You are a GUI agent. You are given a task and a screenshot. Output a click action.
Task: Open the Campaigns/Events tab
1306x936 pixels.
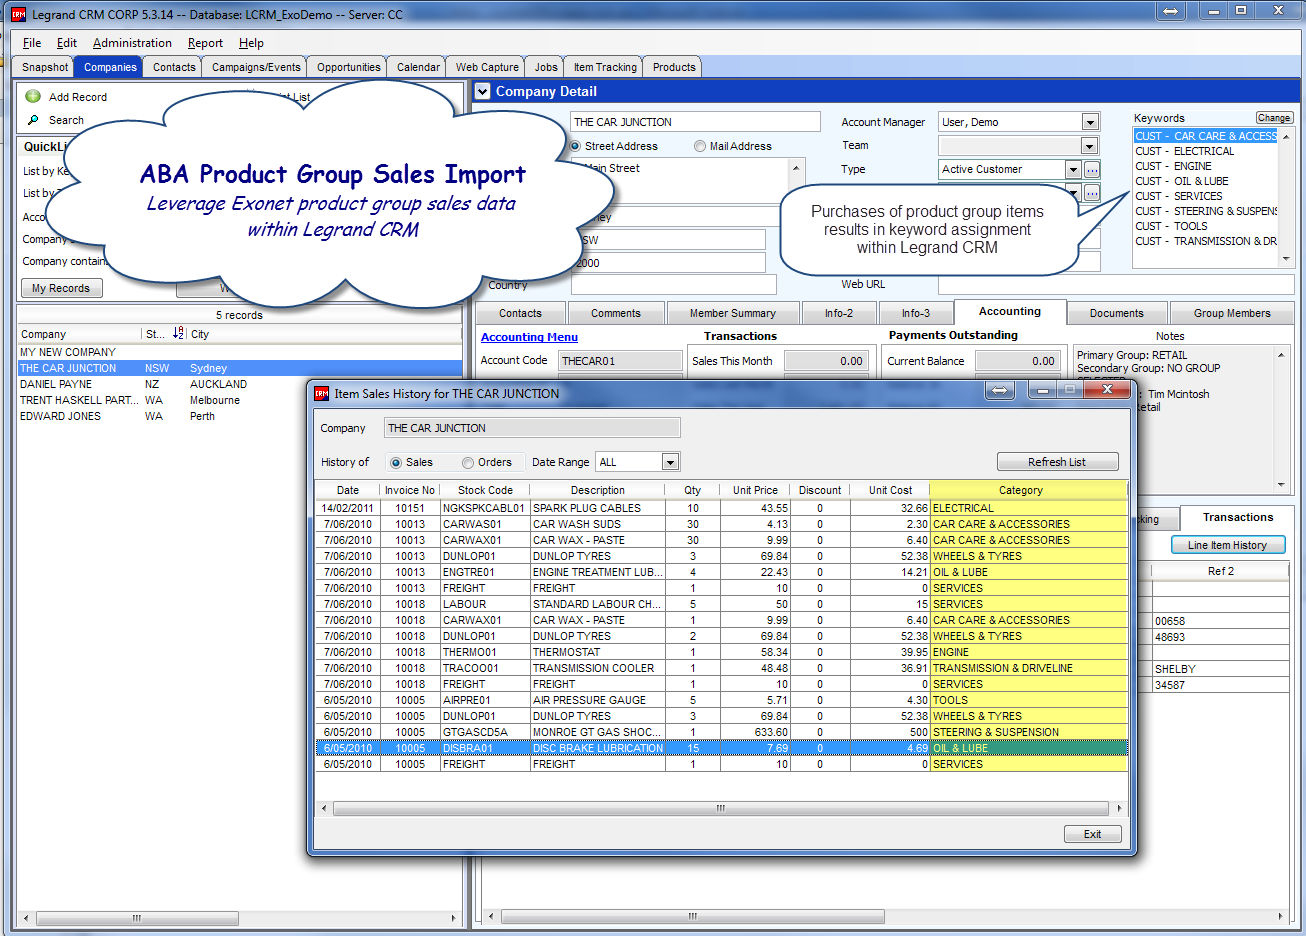point(256,67)
